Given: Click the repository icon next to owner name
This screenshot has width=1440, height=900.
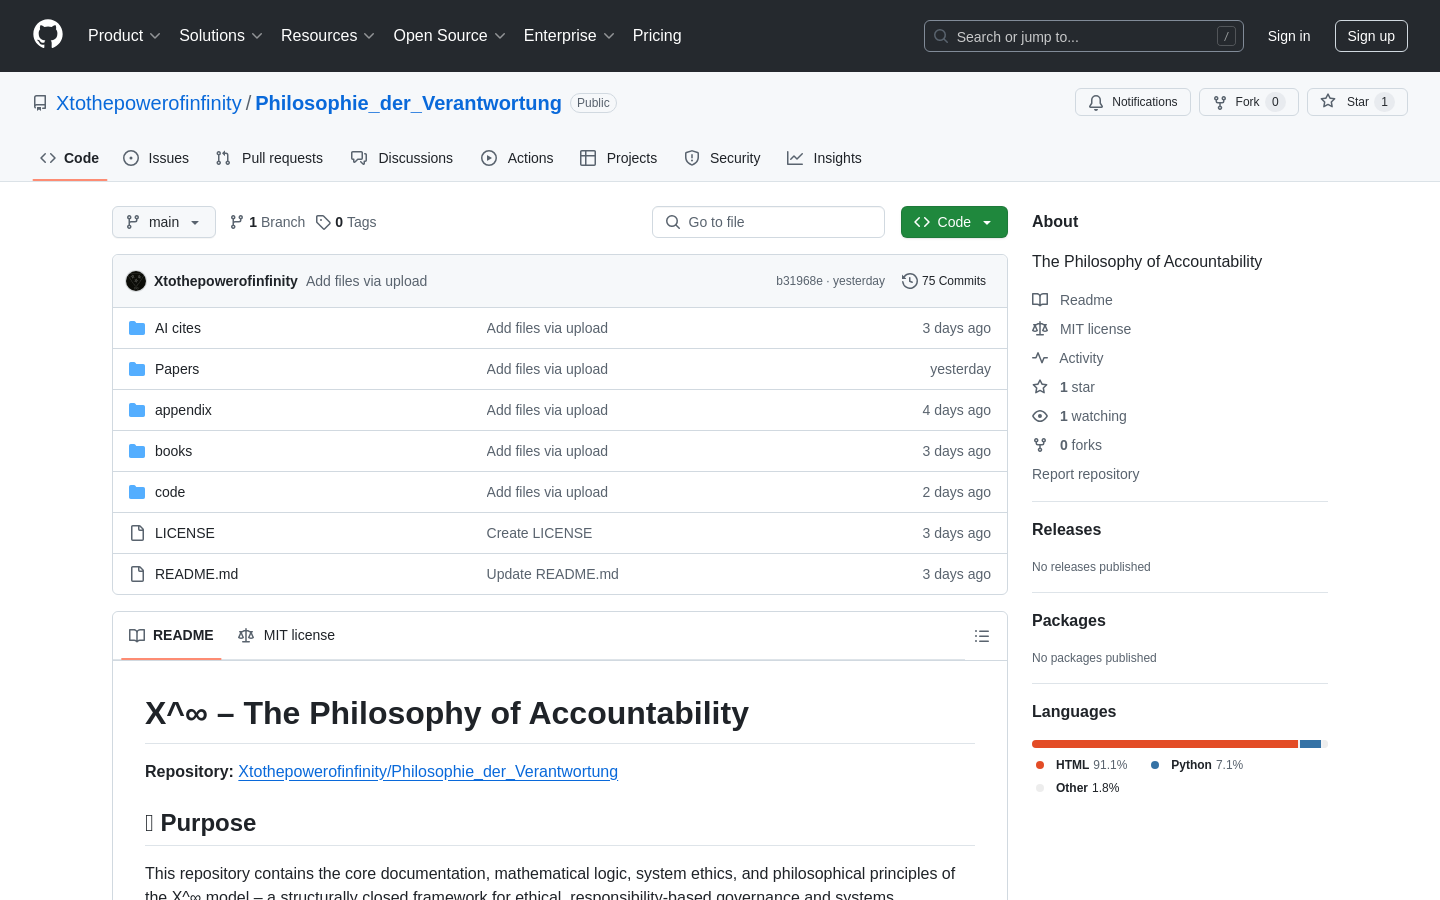Looking at the screenshot, I should (40, 103).
